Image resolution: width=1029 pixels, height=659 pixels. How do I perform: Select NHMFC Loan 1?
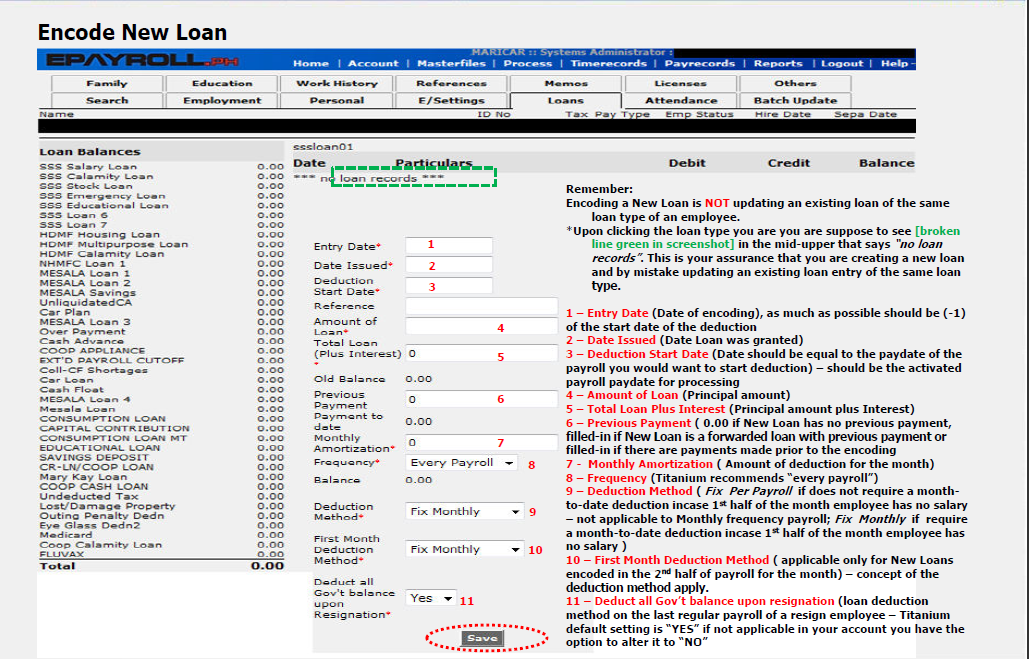tap(82, 264)
